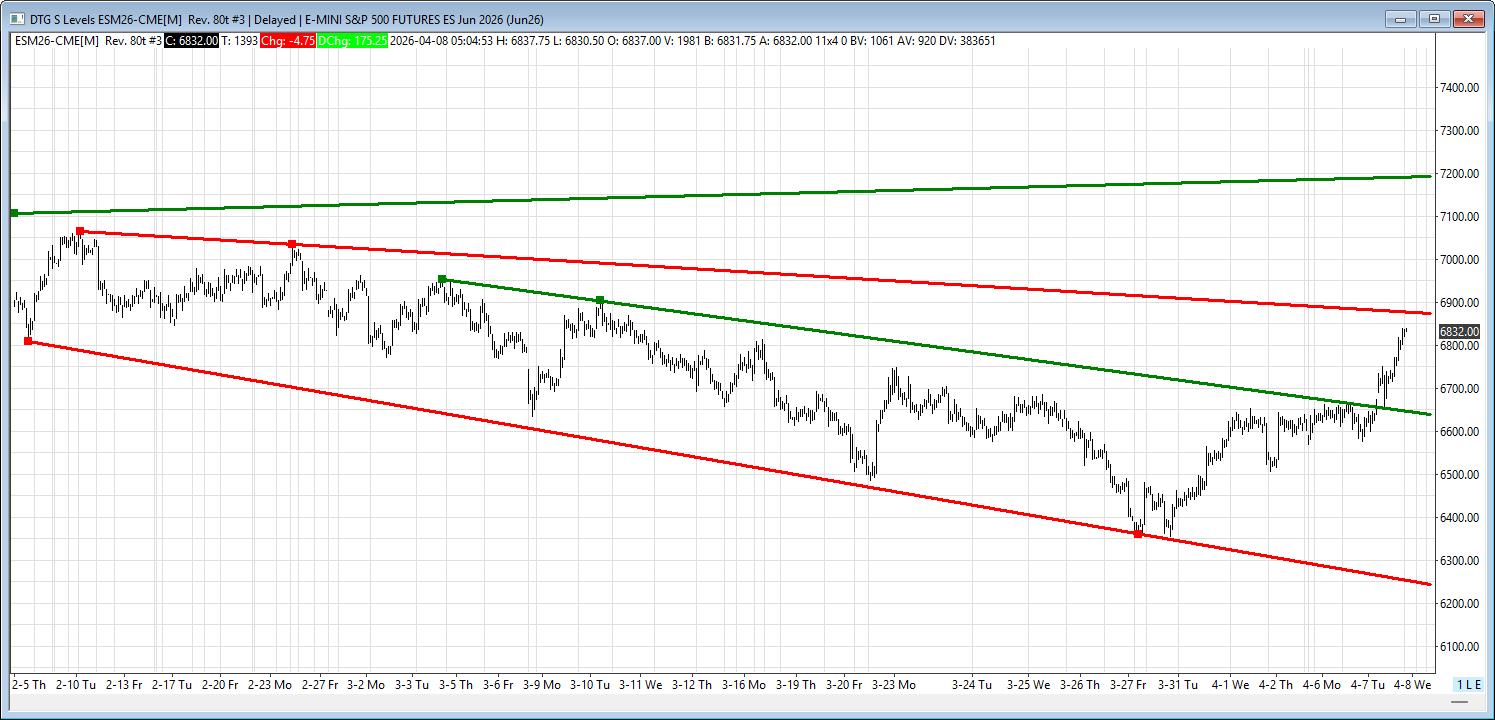Select red anchor square near 2-23 Mo peak
The image size is (1495, 720).
coord(292,244)
